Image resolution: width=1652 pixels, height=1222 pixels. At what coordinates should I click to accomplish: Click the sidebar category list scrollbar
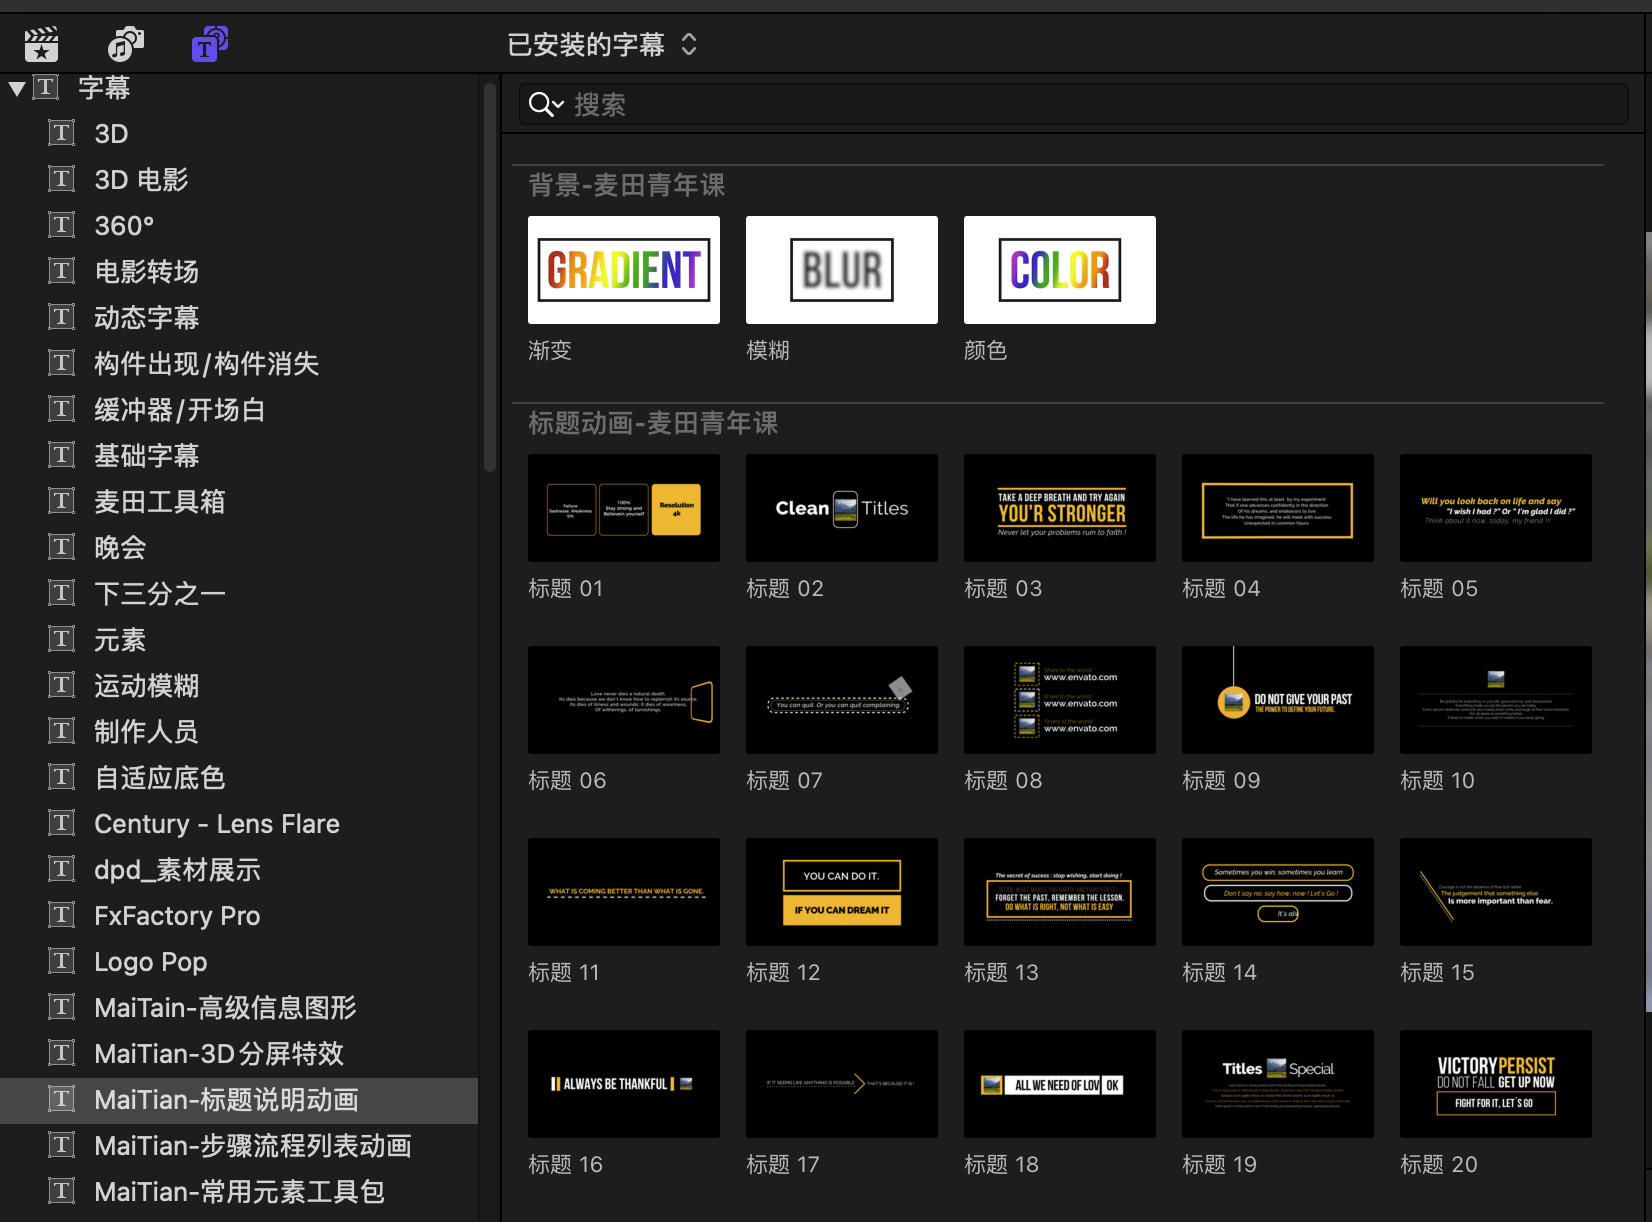489,278
